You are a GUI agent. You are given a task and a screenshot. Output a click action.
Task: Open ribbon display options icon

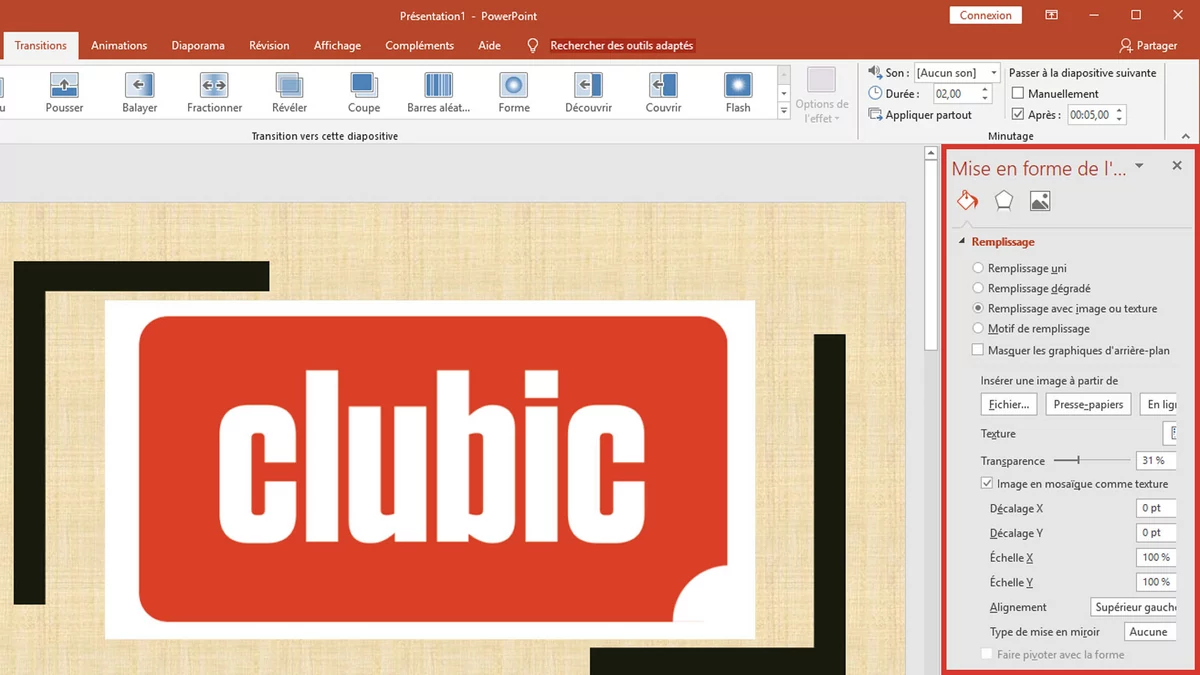1051,15
